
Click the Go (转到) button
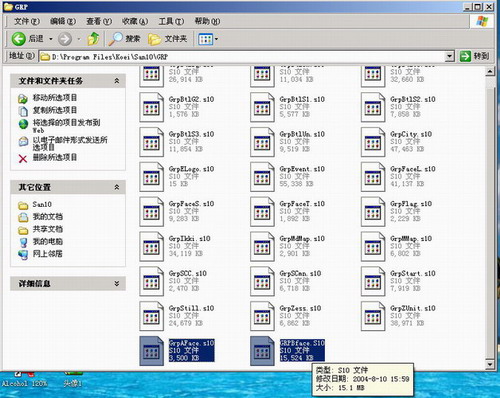click(x=474, y=56)
